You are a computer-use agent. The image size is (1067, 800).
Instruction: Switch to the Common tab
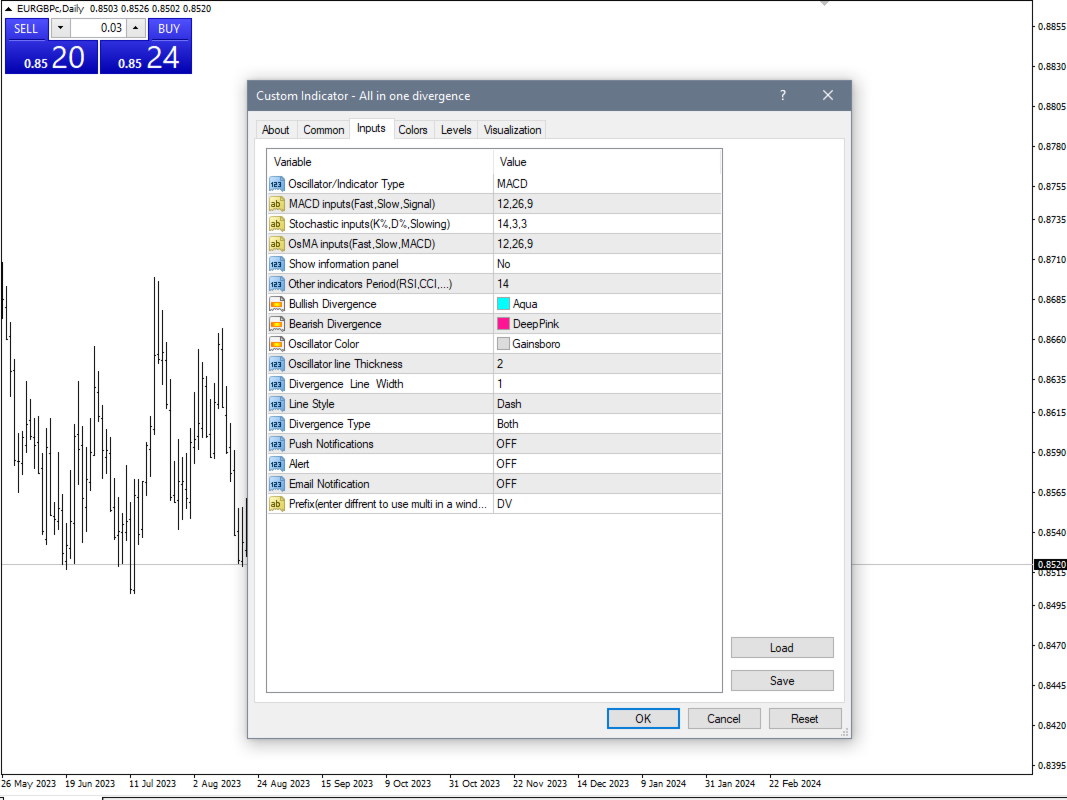(x=323, y=130)
